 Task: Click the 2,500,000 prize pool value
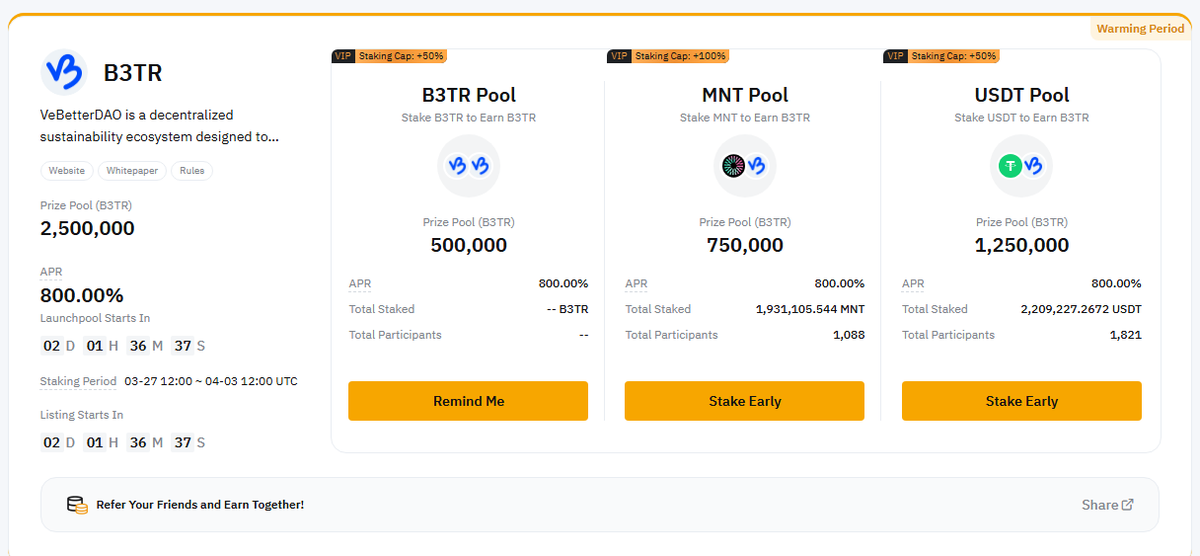click(87, 228)
